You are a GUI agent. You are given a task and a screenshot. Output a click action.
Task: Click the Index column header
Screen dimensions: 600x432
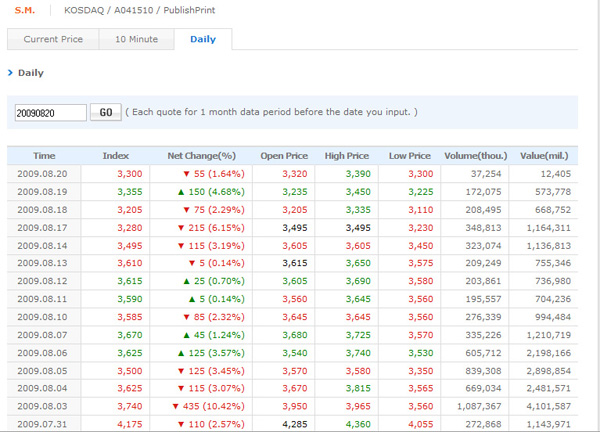(116, 156)
